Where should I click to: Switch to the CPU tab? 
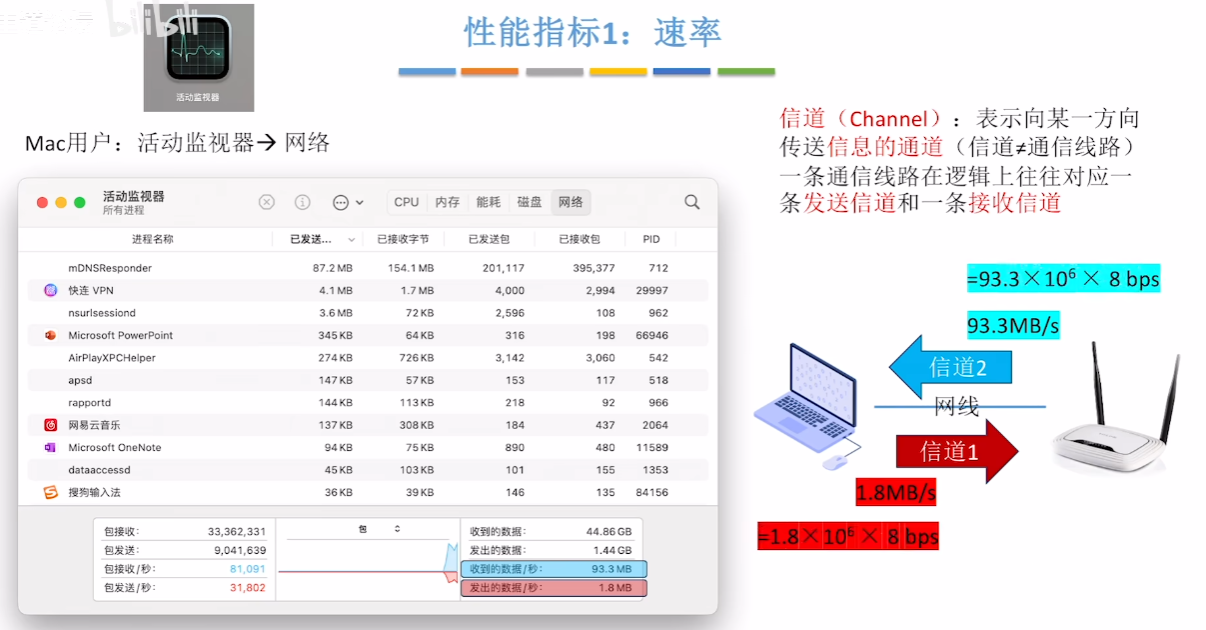point(406,202)
